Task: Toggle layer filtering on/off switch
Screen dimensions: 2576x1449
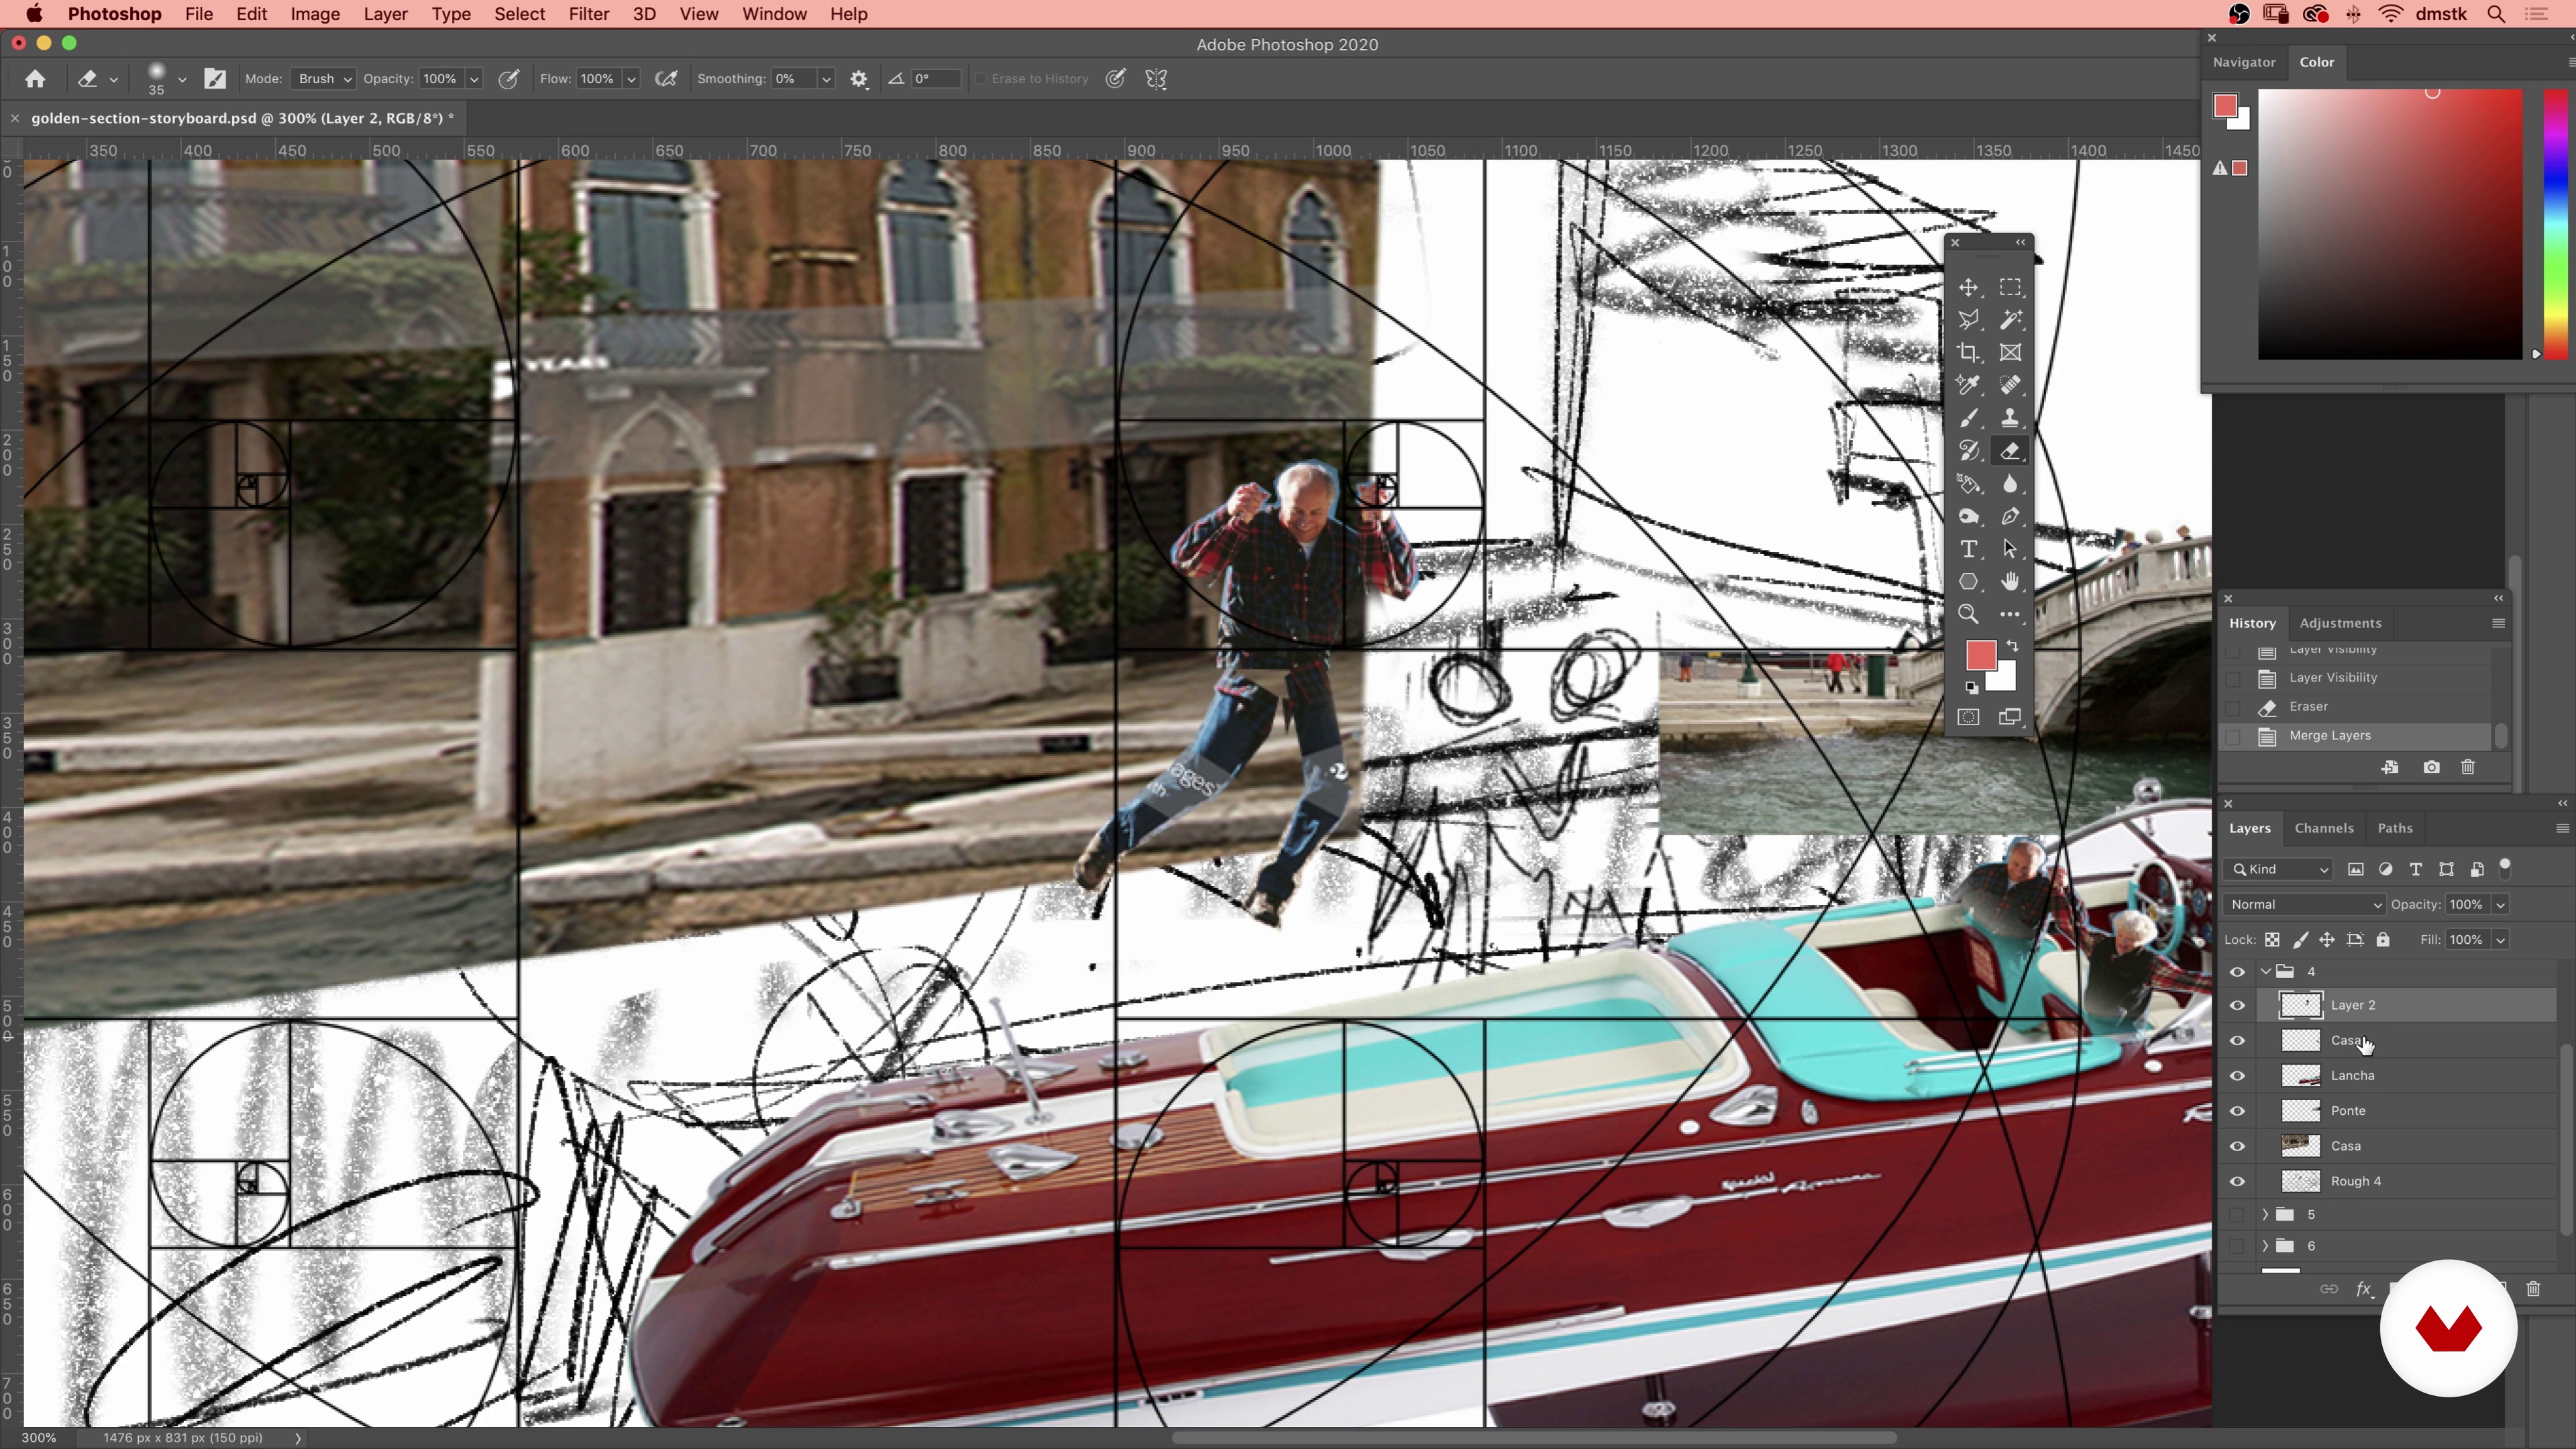Action: [x=2505, y=867]
